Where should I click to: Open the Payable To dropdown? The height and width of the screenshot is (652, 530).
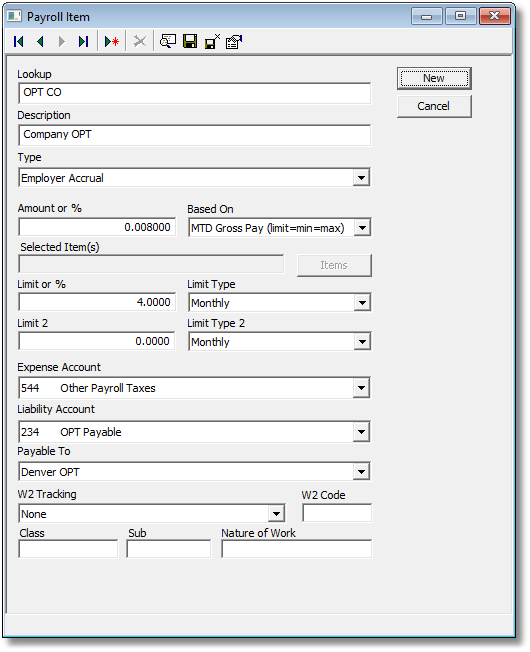pyautogui.click(x=361, y=472)
